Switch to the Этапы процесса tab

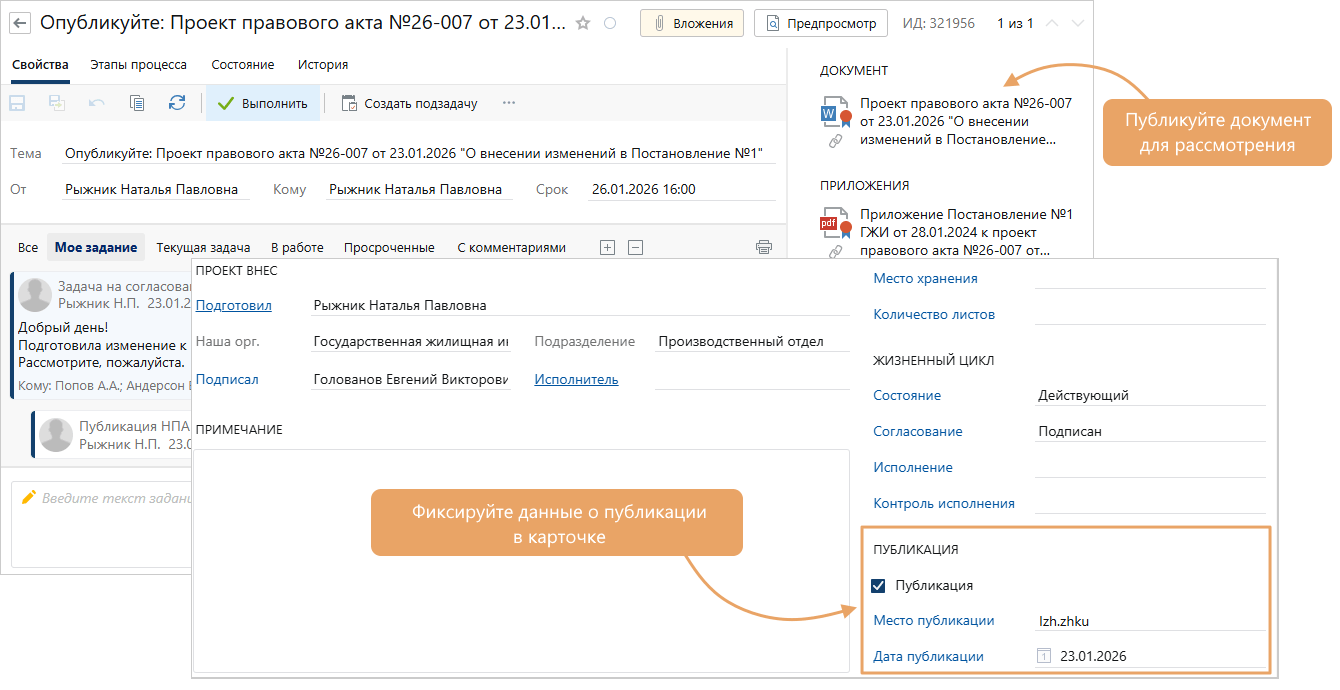tap(138, 65)
